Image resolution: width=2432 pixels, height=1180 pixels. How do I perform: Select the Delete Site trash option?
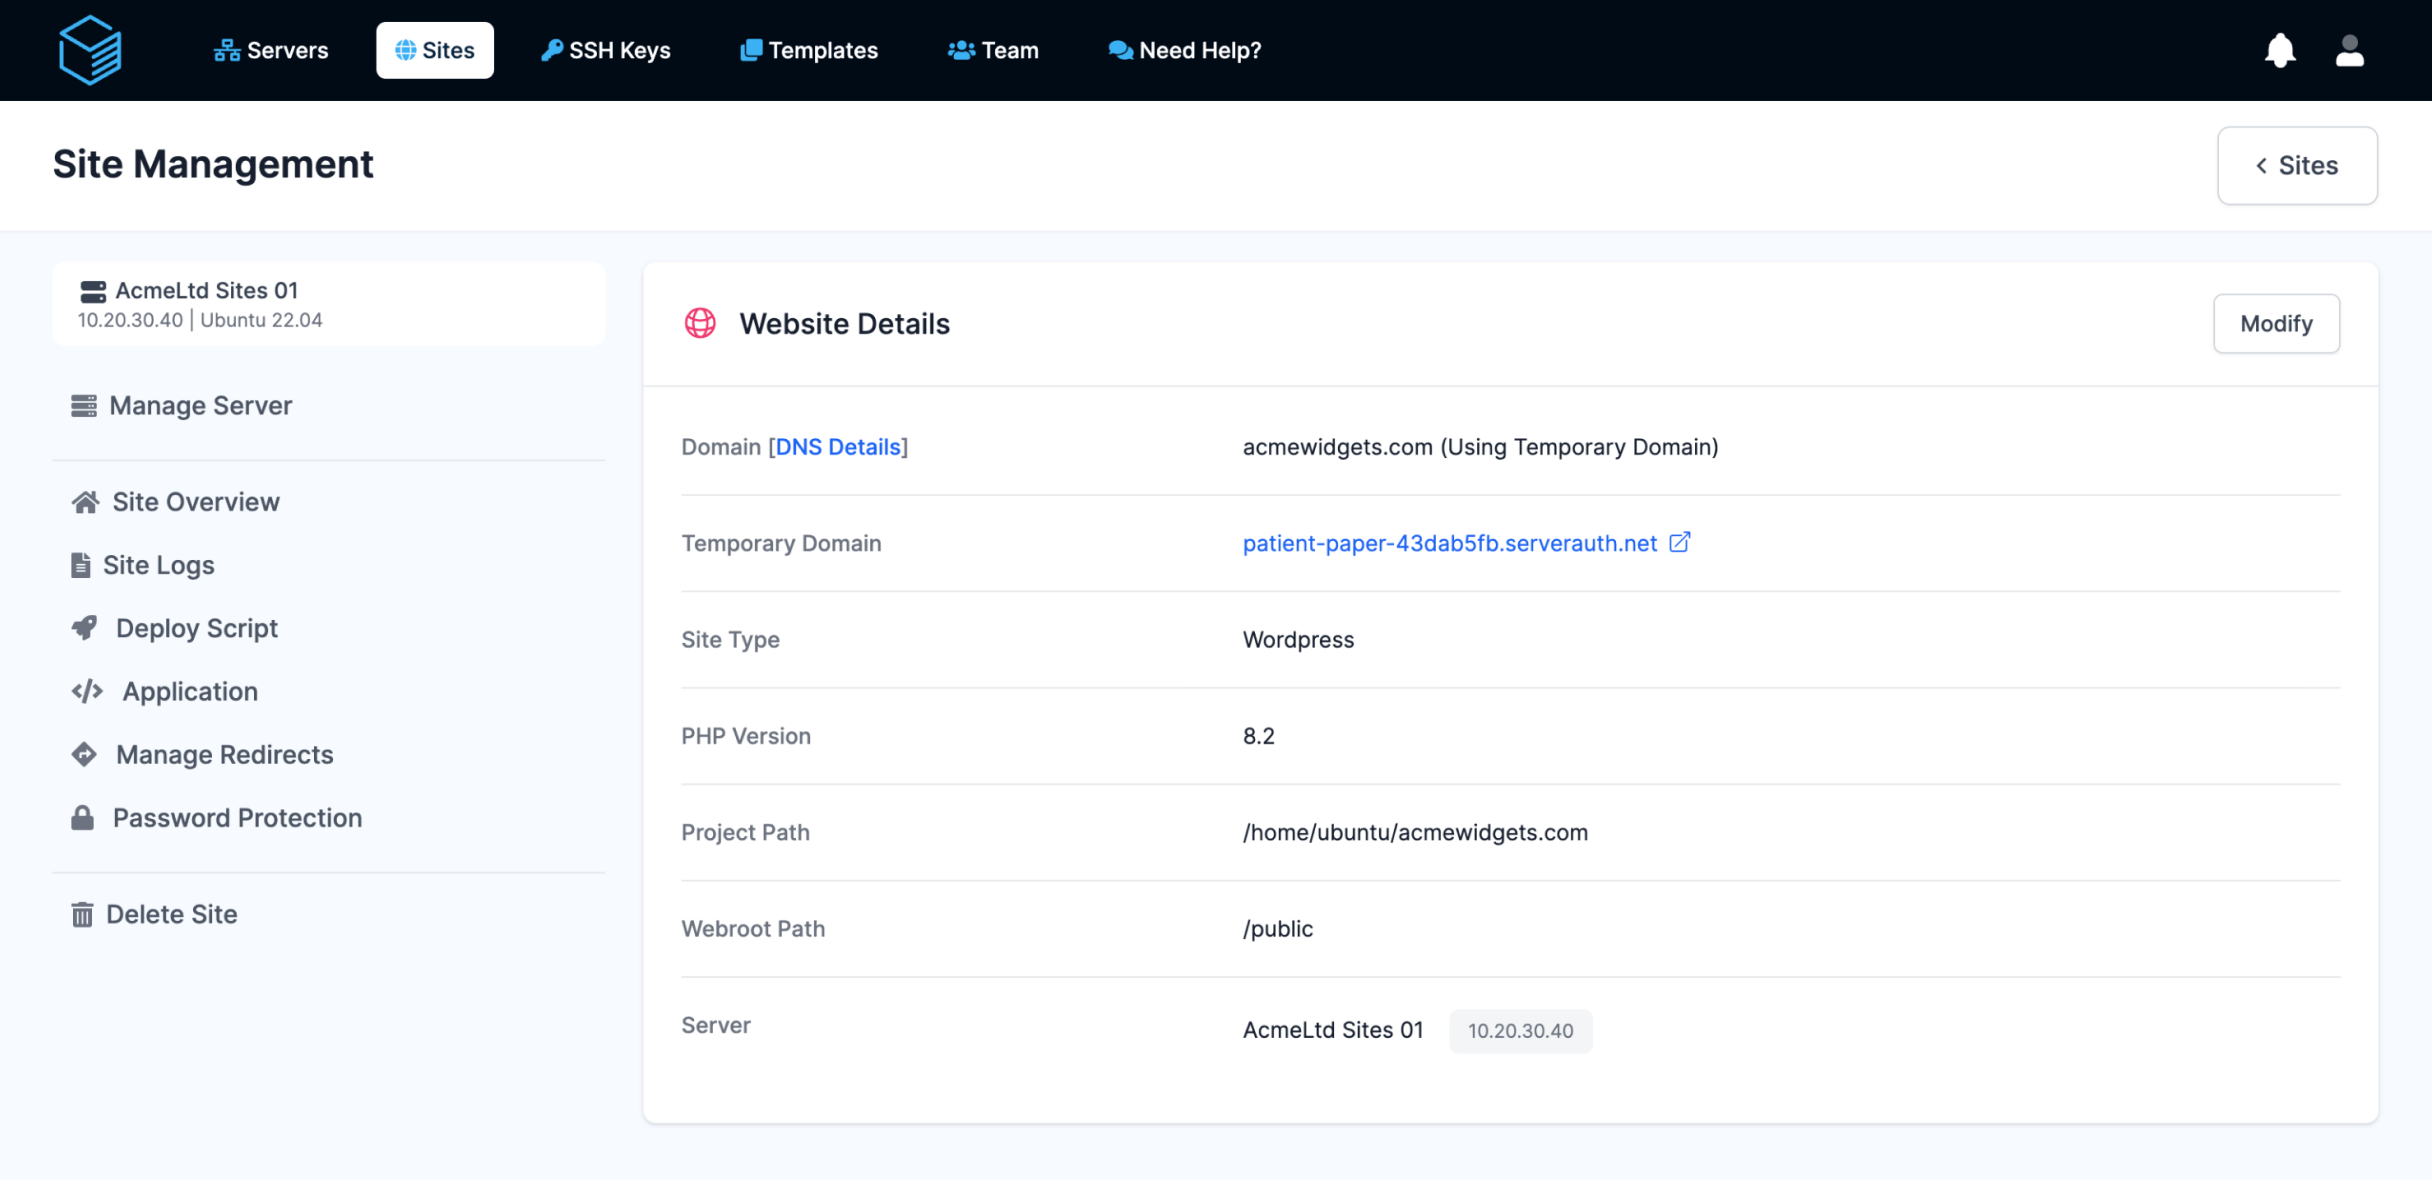click(x=171, y=913)
